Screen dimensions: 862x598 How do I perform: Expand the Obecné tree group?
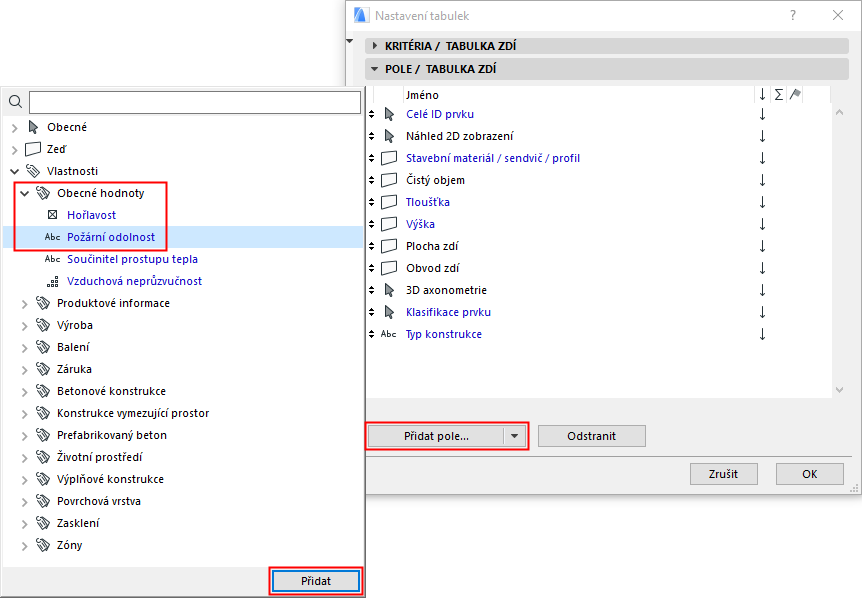[15, 128]
